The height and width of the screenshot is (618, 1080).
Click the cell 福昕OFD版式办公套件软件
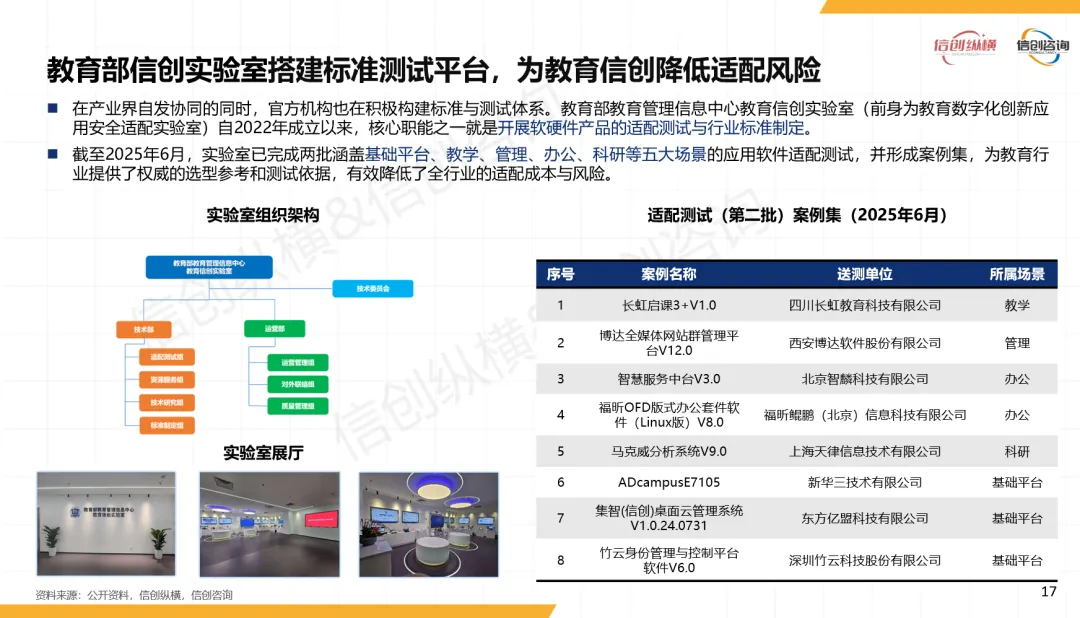[x=669, y=415]
